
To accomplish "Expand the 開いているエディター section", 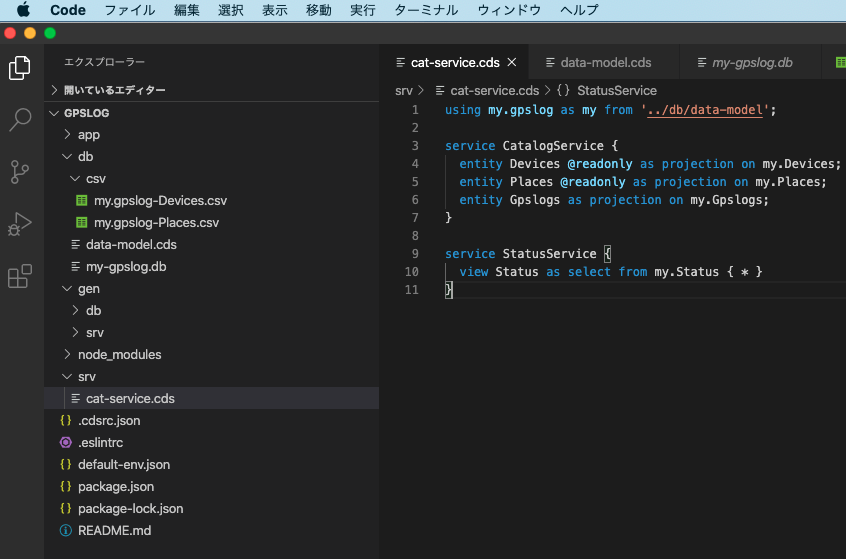I will (x=54, y=90).
